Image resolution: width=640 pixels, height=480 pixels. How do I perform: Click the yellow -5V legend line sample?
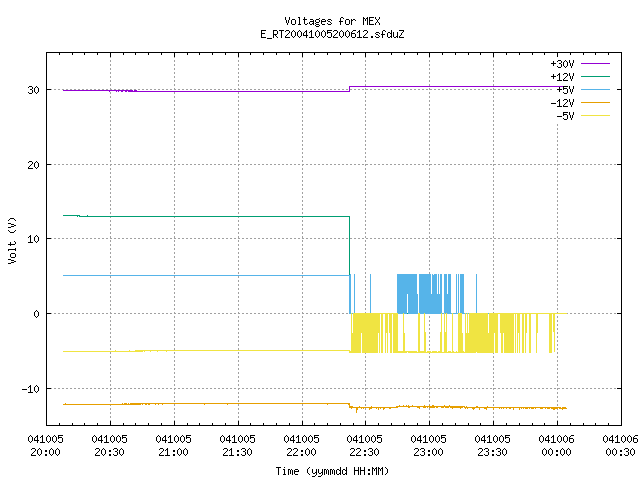(x=595, y=116)
